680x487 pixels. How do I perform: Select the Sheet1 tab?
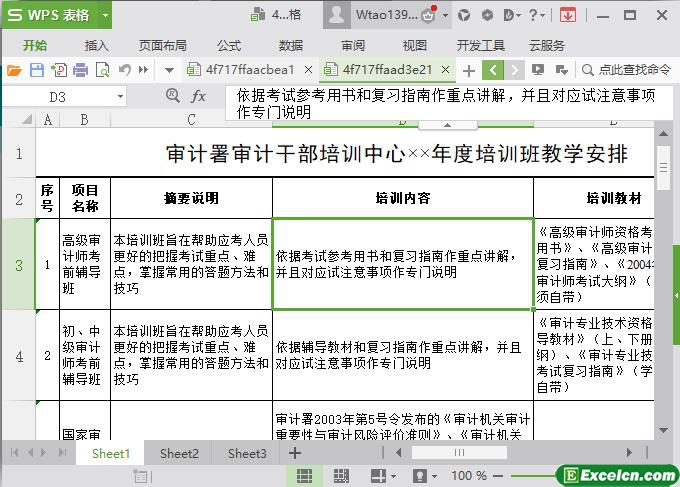(111, 454)
